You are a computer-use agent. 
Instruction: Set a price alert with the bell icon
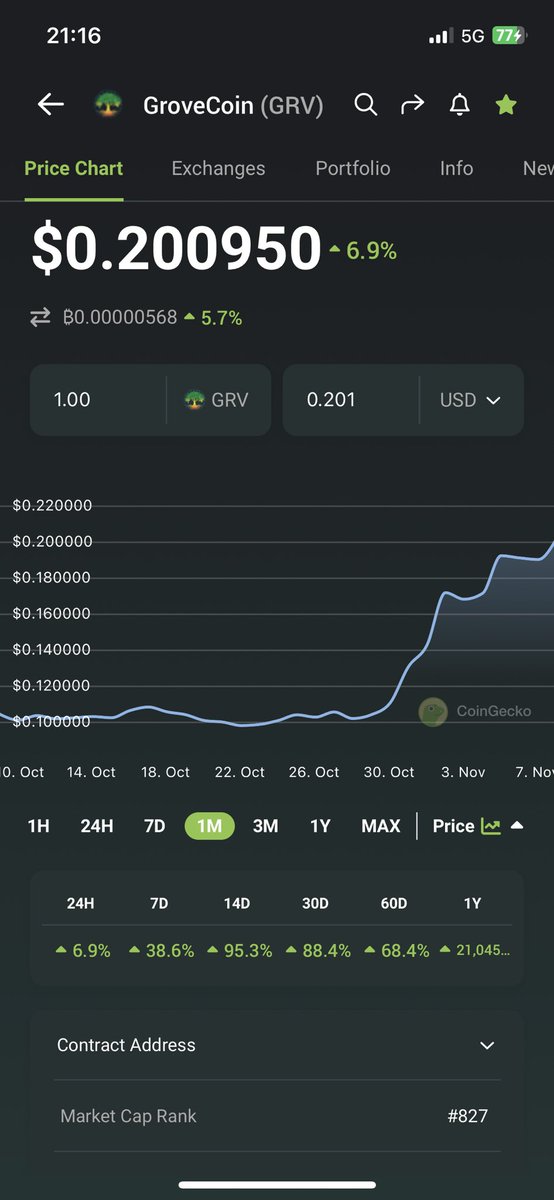(459, 104)
